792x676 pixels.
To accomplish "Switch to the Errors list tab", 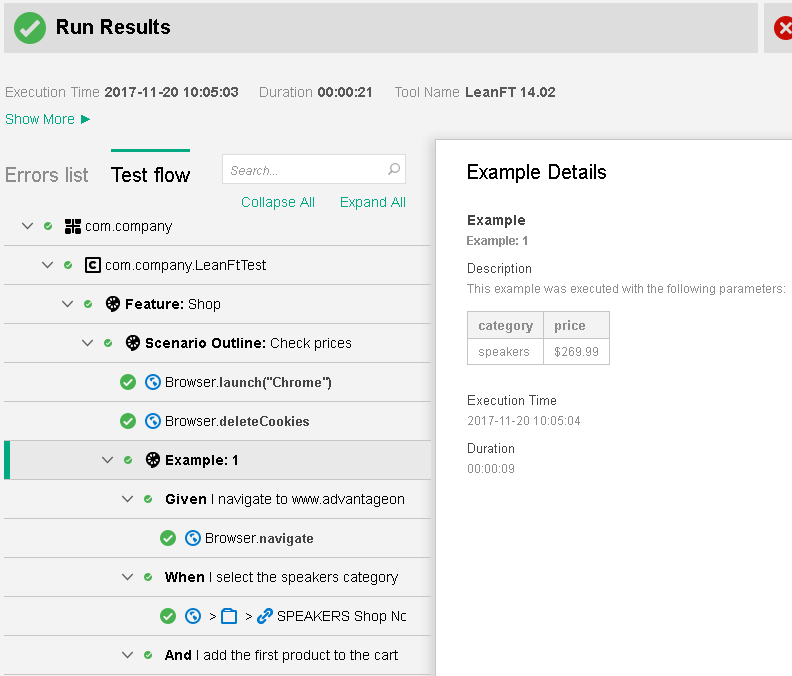I will pos(47,175).
